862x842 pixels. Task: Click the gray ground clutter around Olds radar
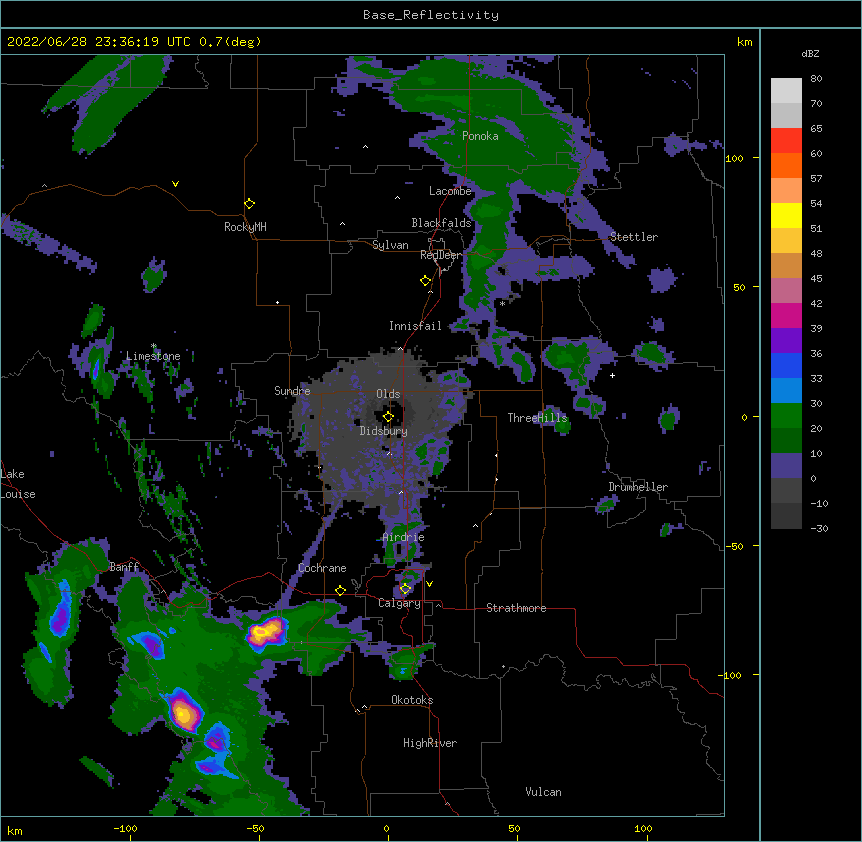click(x=379, y=429)
